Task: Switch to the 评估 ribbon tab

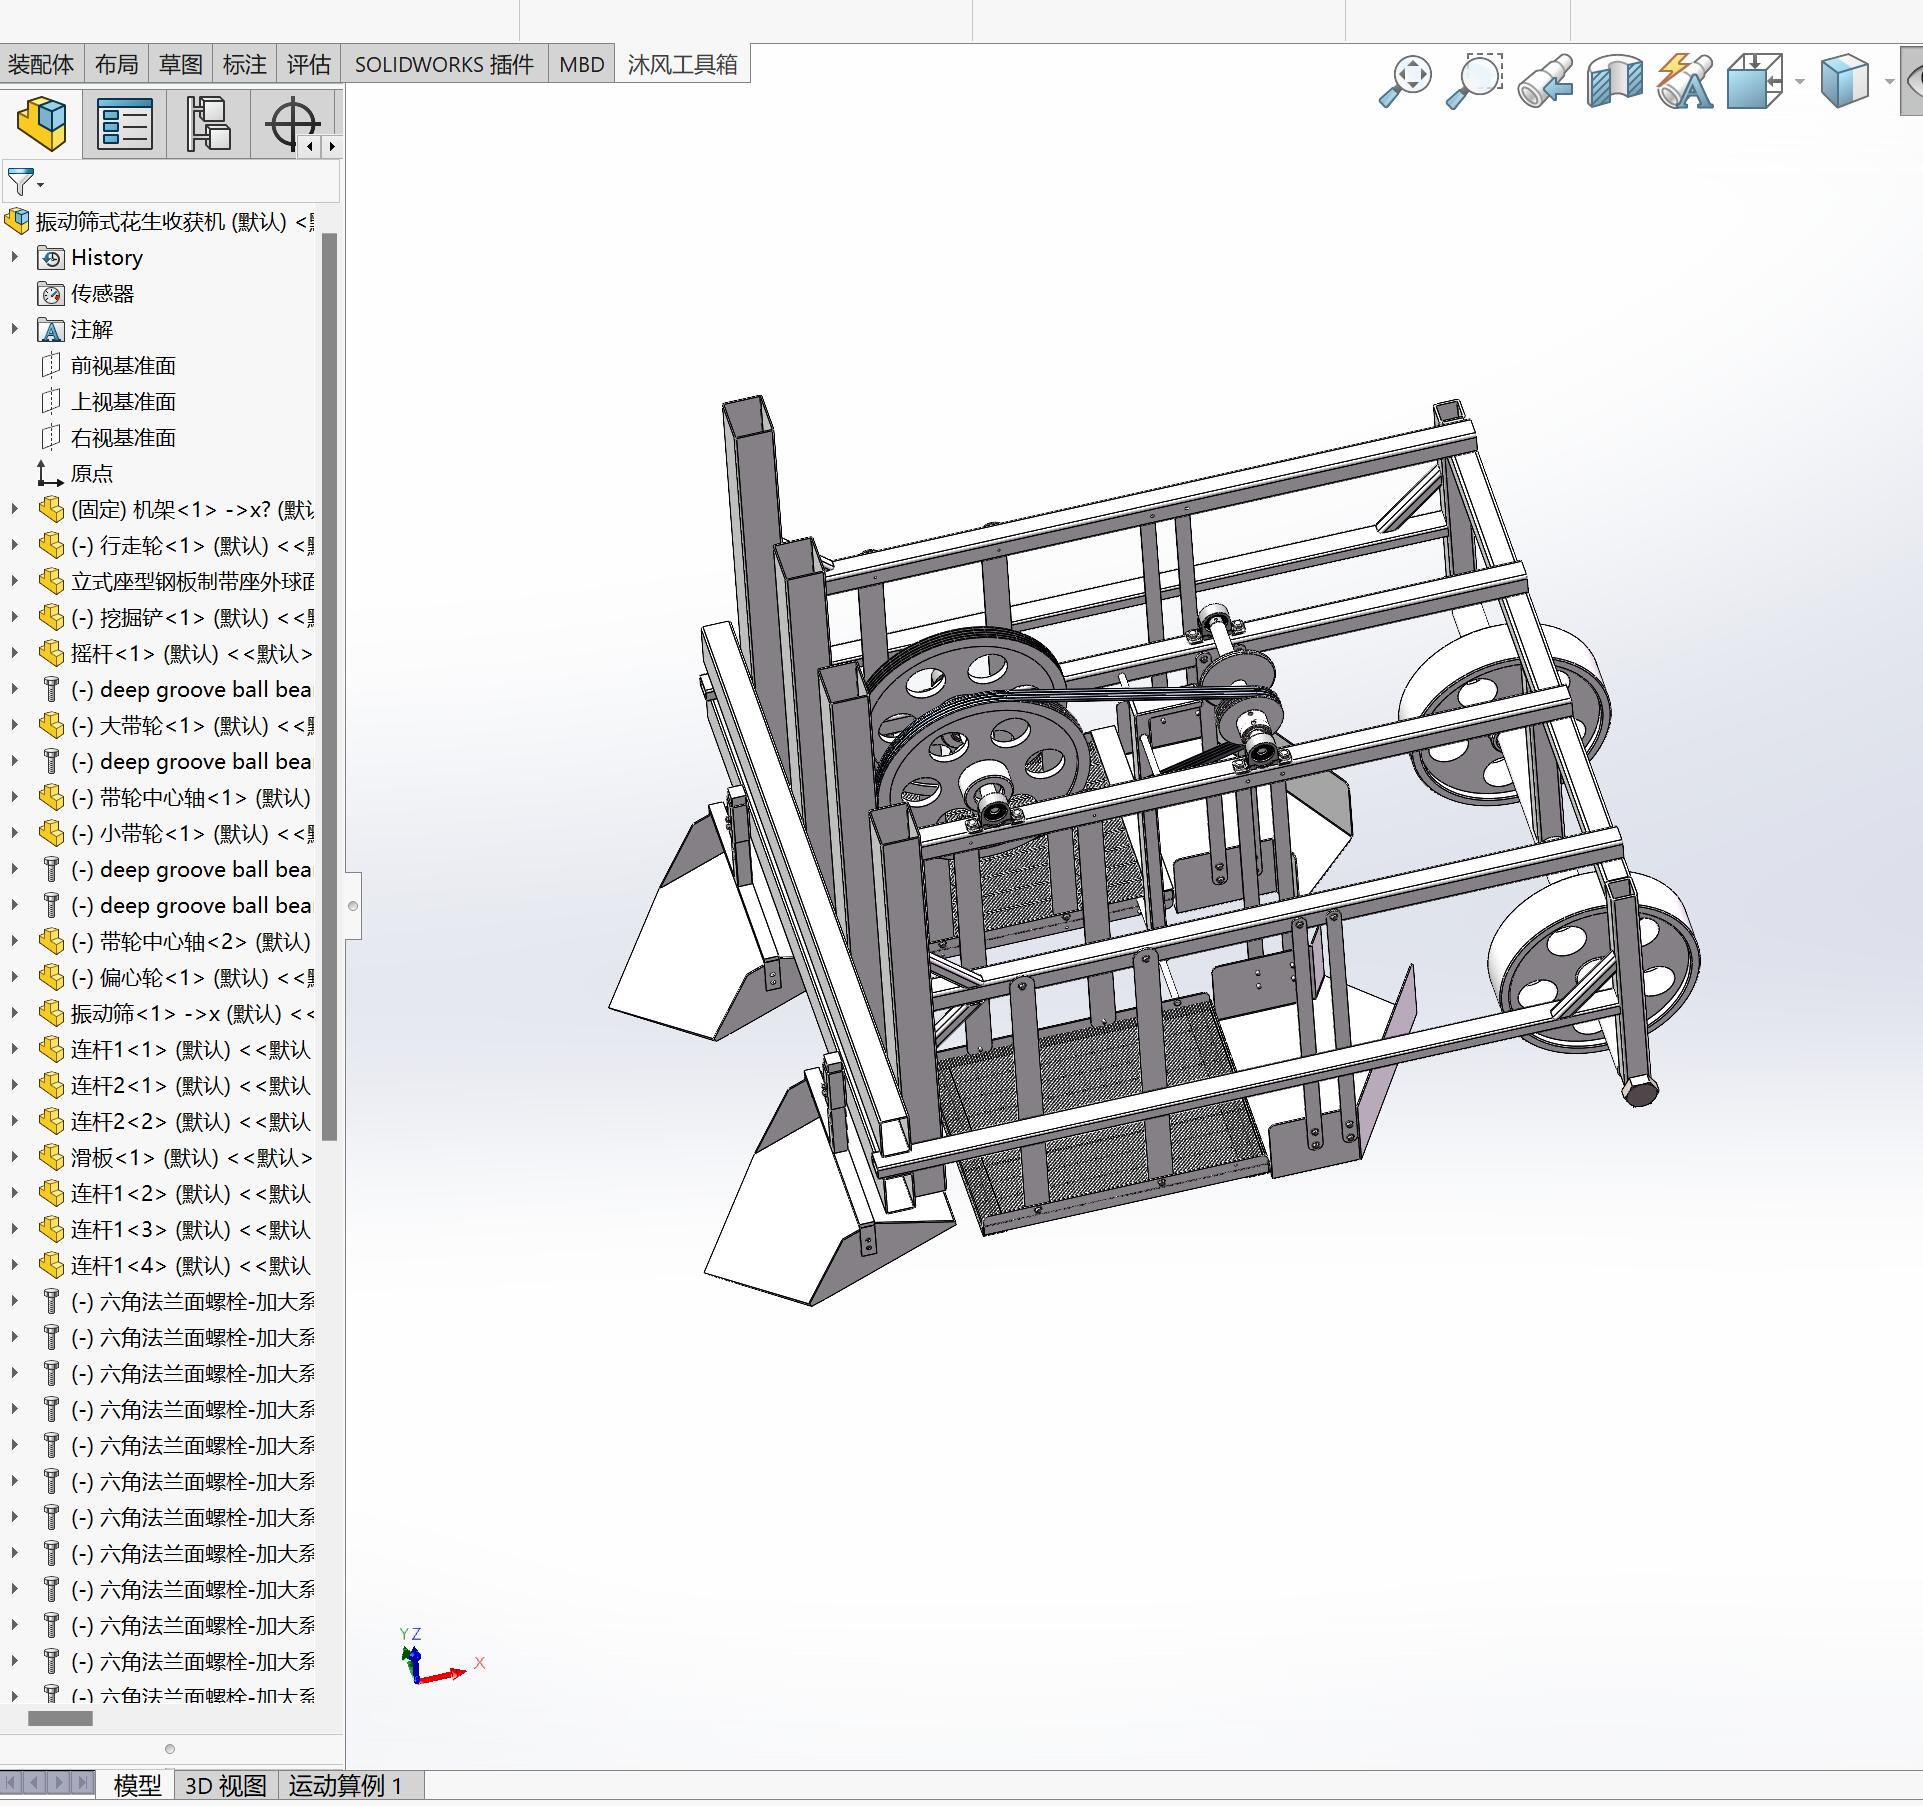Action: point(308,65)
